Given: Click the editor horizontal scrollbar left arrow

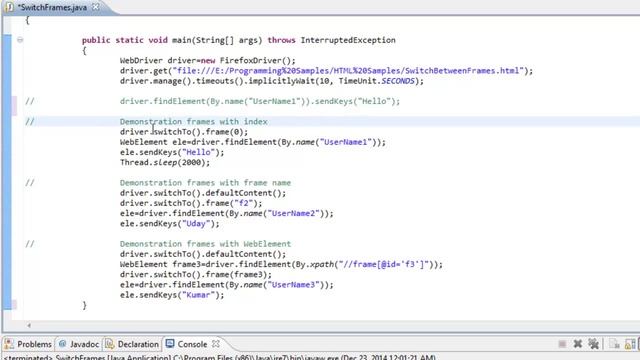Looking at the screenshot, I should tap(29, 325).
